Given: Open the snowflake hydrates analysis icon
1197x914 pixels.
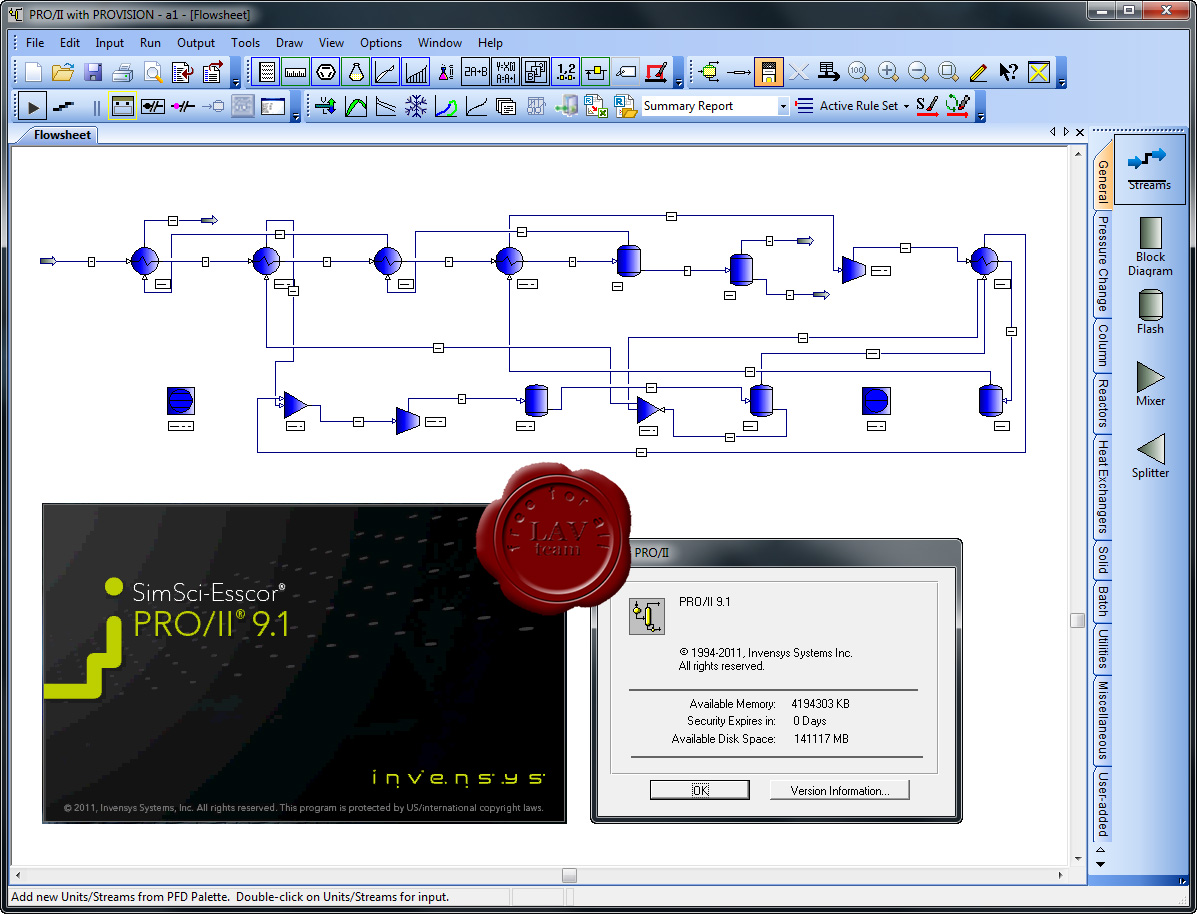Looking at the screenshot, I should (x=416, y=106).
